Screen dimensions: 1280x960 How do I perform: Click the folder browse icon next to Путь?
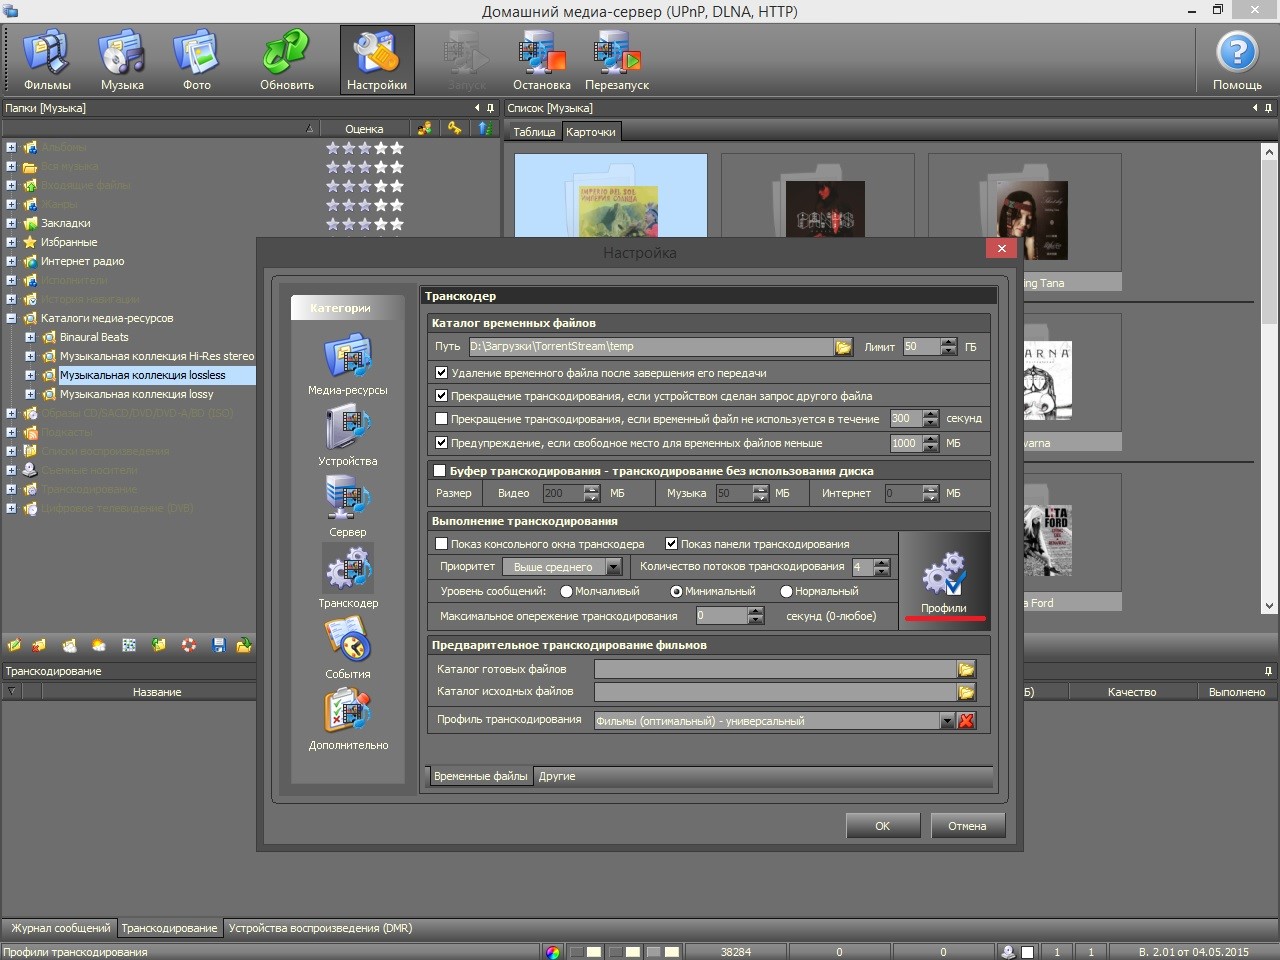tap(843, 347)
